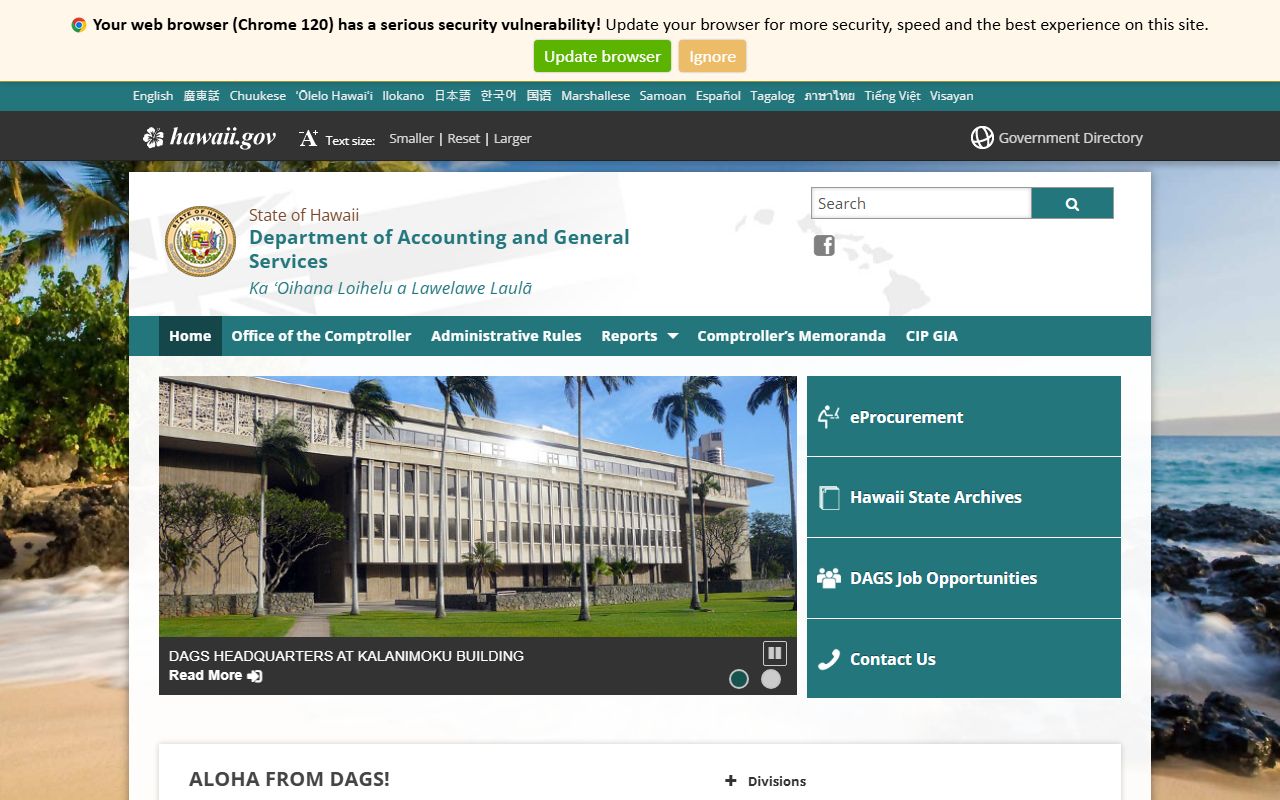This screenshot has height=800, width=1280.
Task: Click the Chrome icon in the warning banner
Action: tap(79, 25)
